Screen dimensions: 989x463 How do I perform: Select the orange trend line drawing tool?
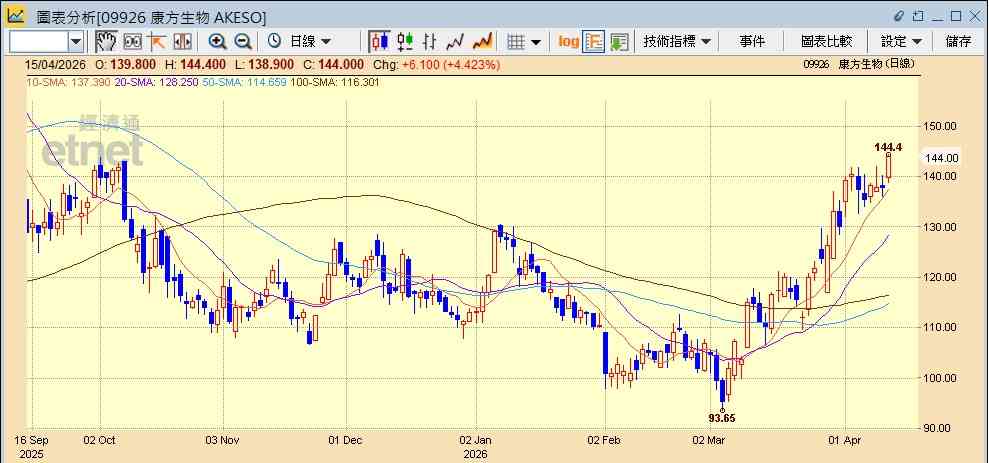tap(156, 42)
